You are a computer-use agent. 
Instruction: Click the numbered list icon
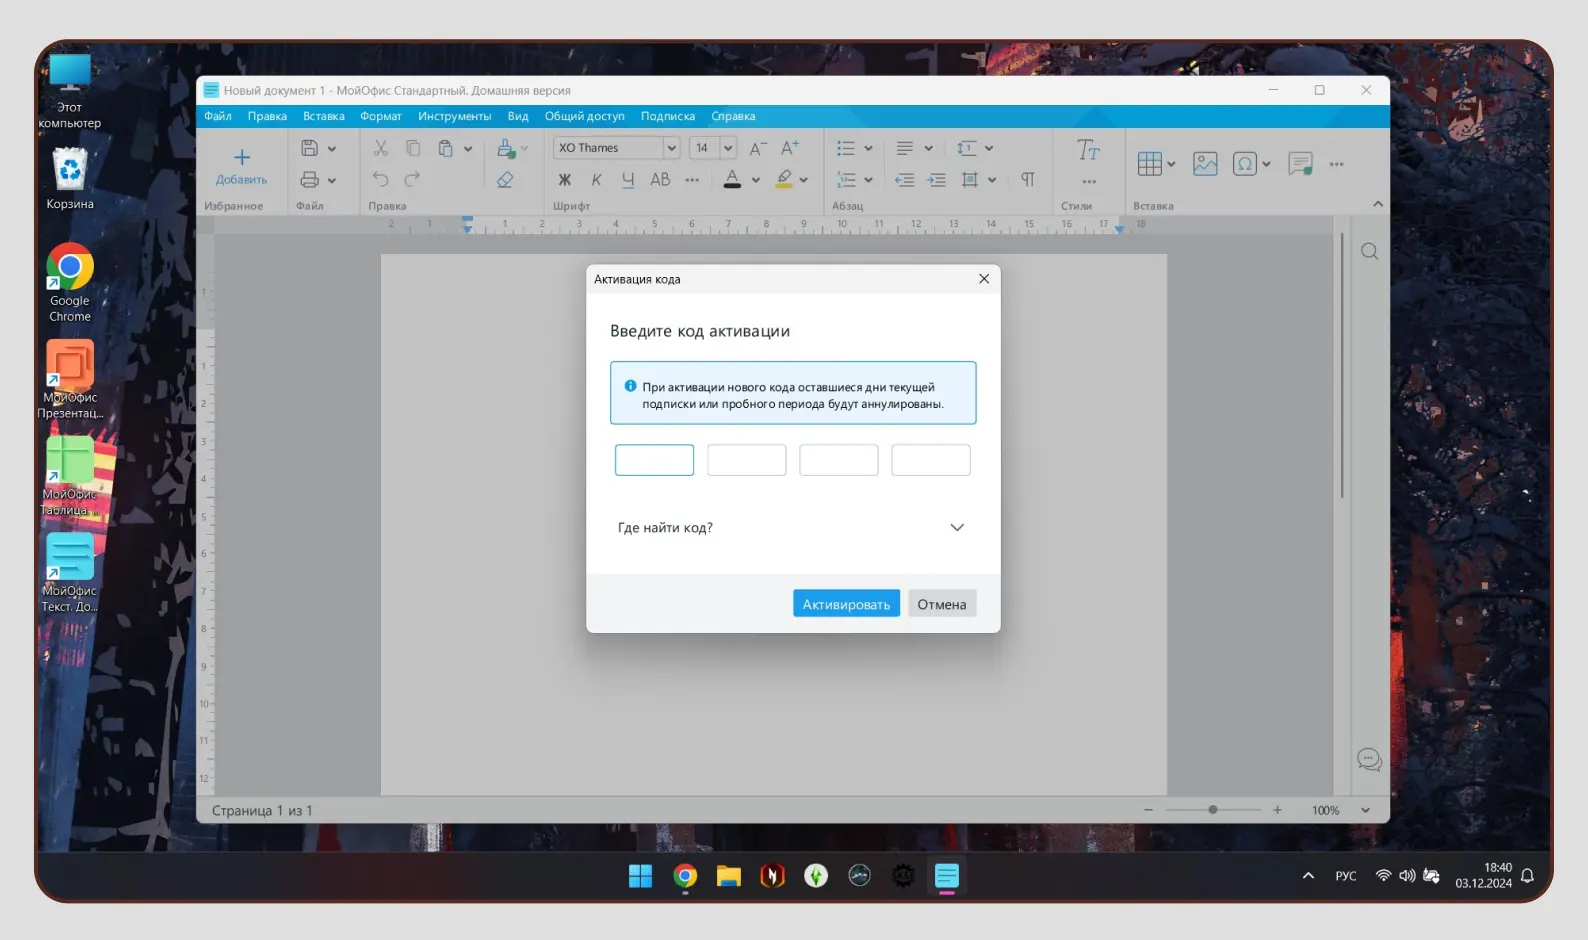pos(846,180)
